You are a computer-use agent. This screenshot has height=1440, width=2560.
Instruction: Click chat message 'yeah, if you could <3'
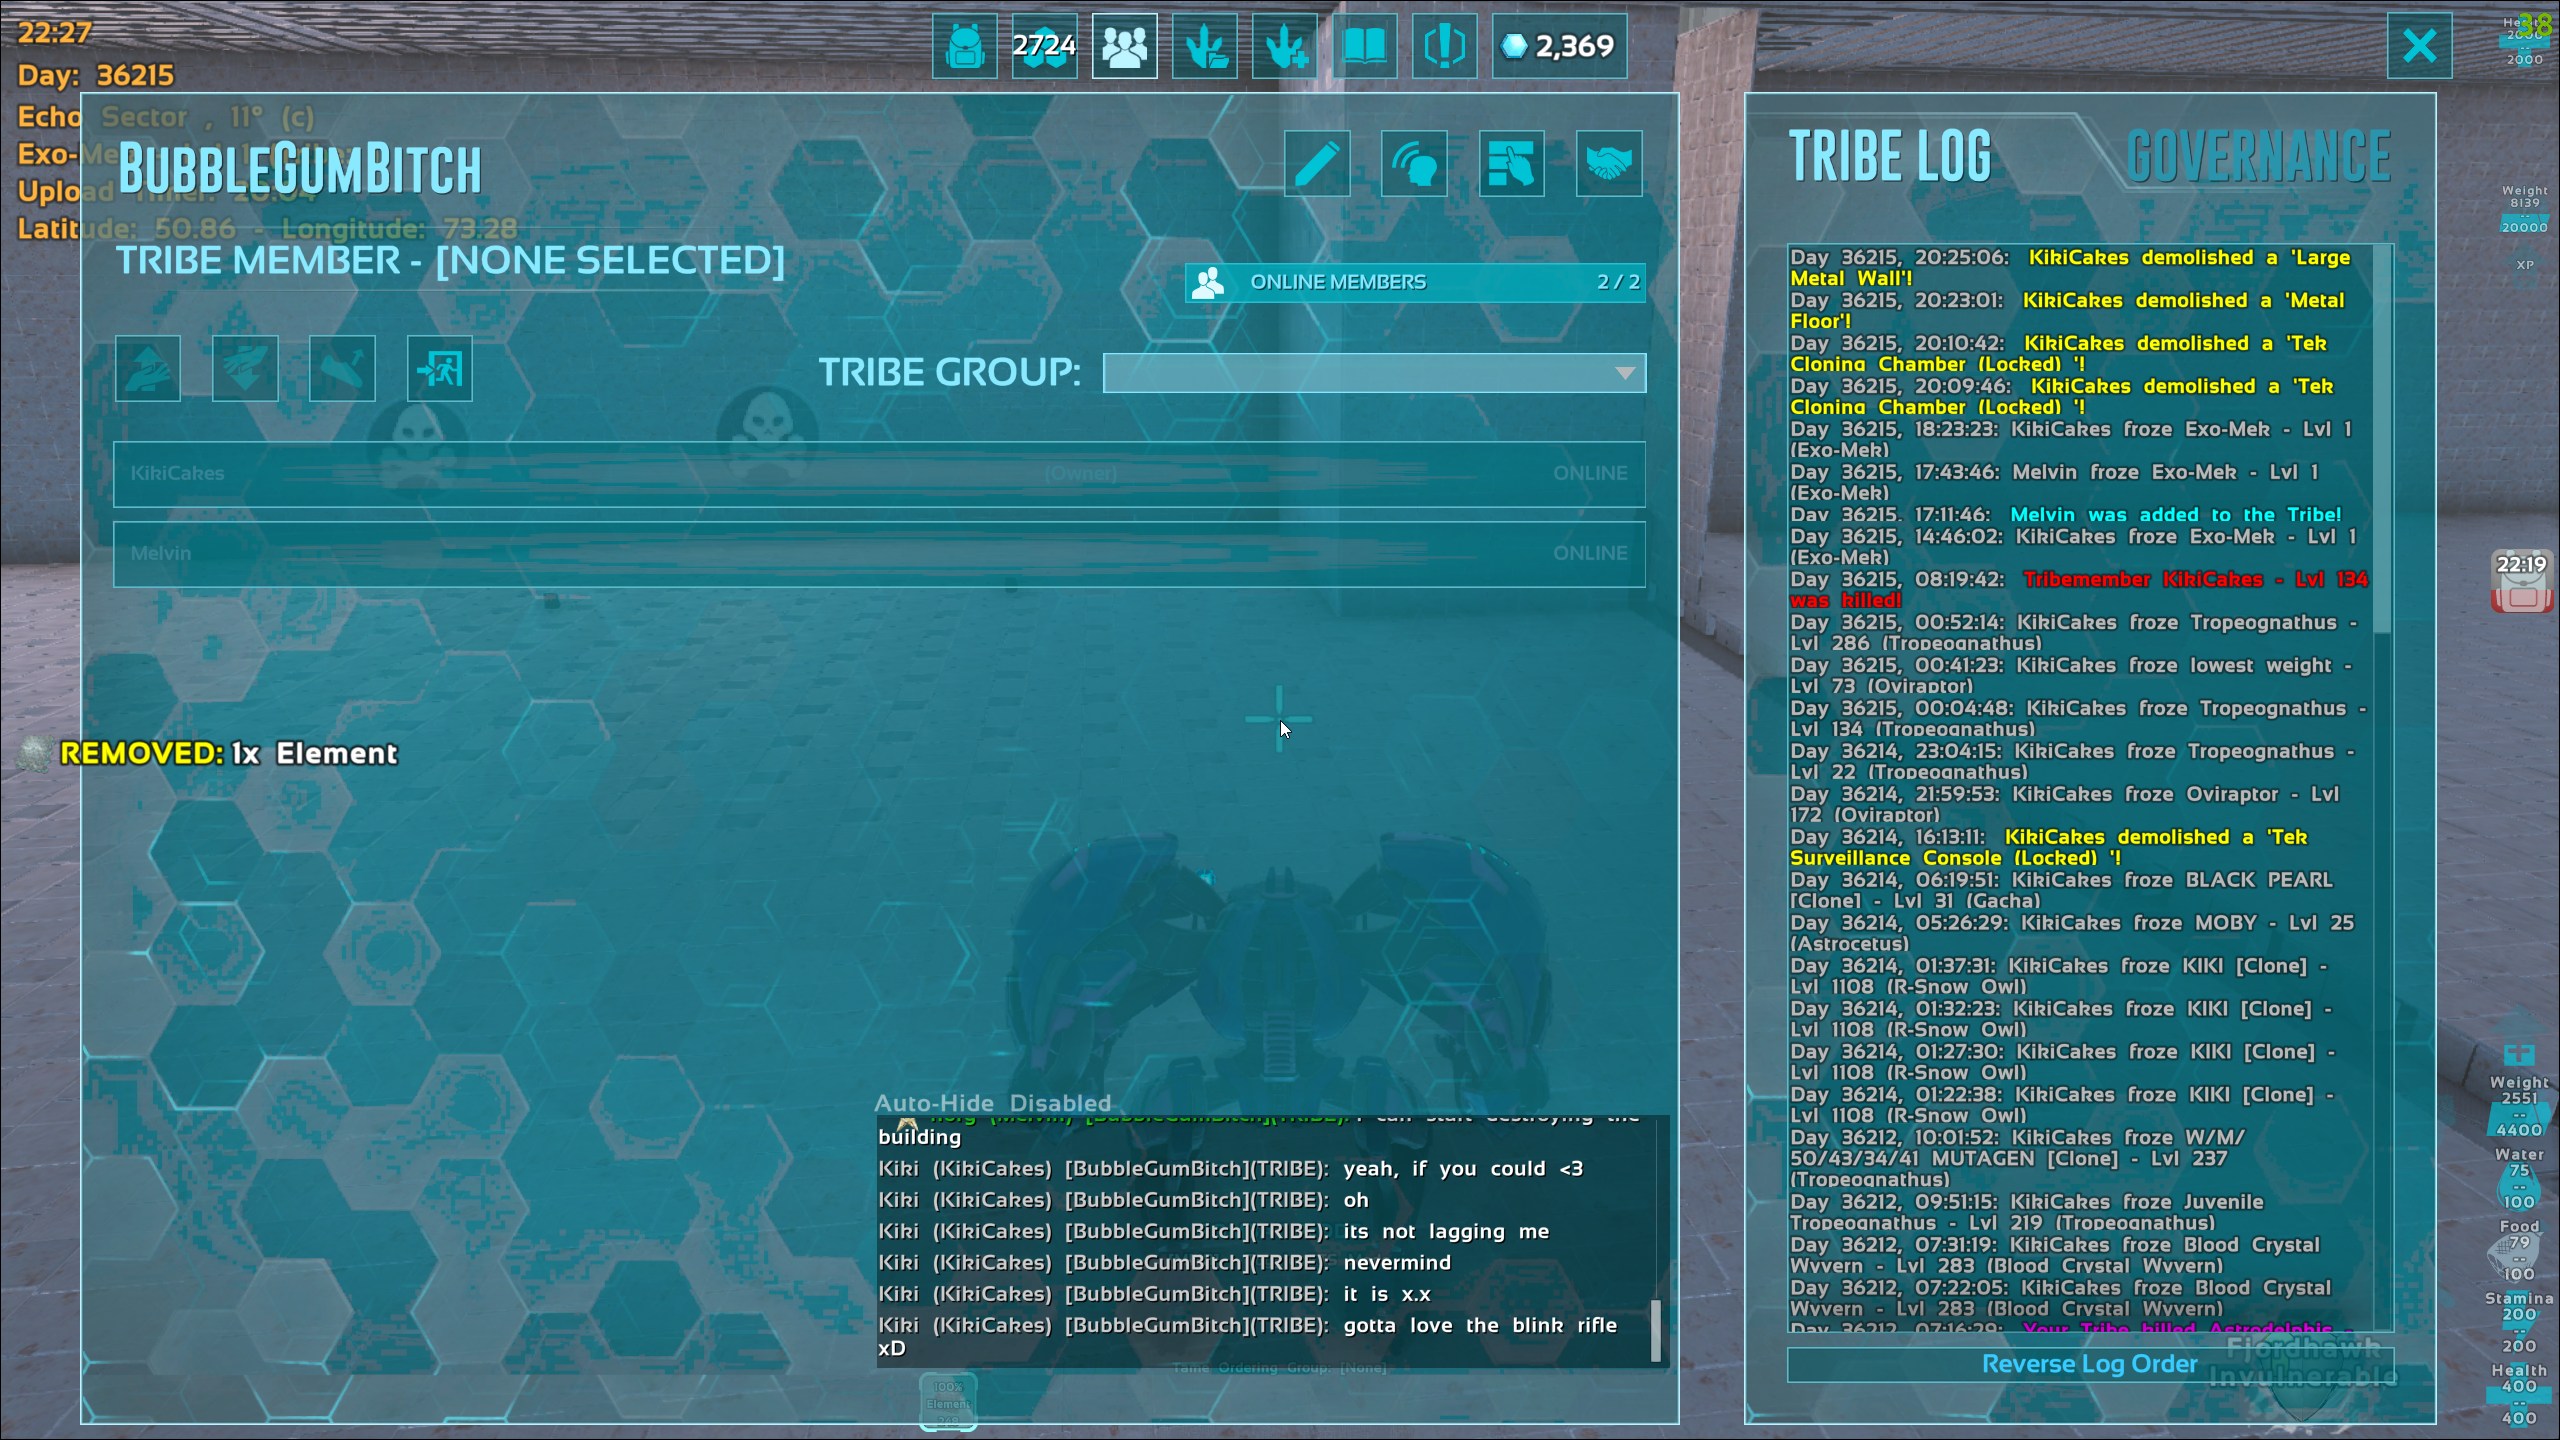[x=1463, y=1169]
